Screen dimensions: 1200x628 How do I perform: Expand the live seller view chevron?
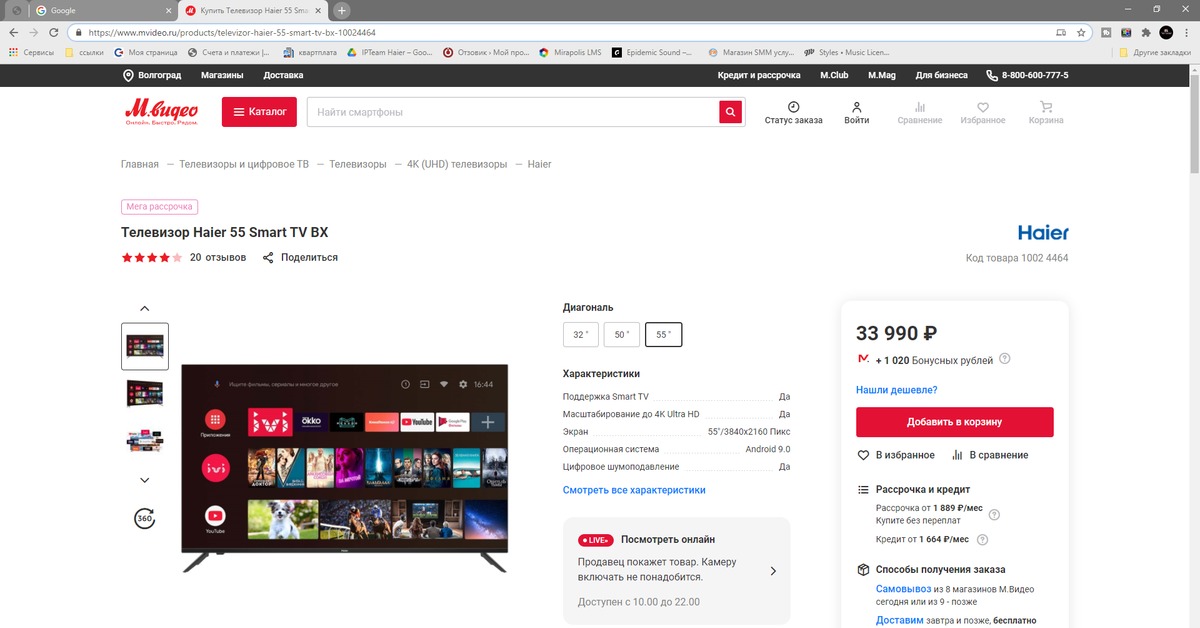tap(772, 571)
